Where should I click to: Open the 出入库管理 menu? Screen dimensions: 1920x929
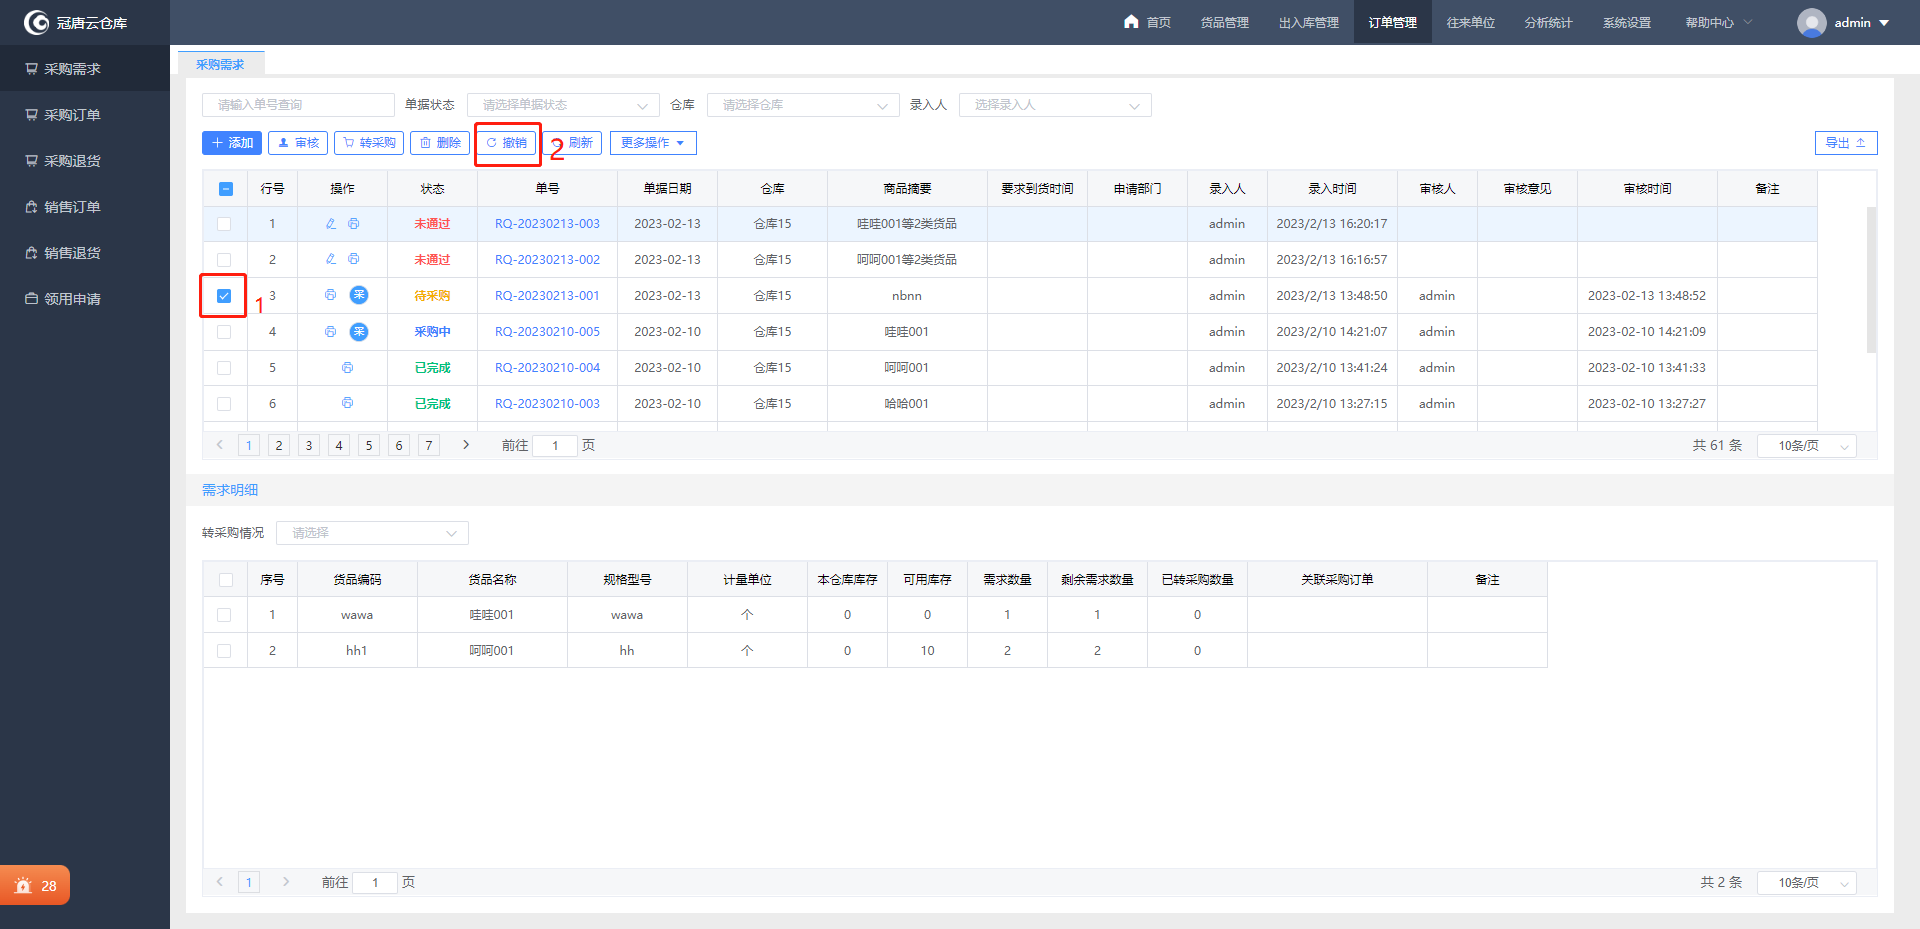pyautogui.click(x=1309, y=22)
